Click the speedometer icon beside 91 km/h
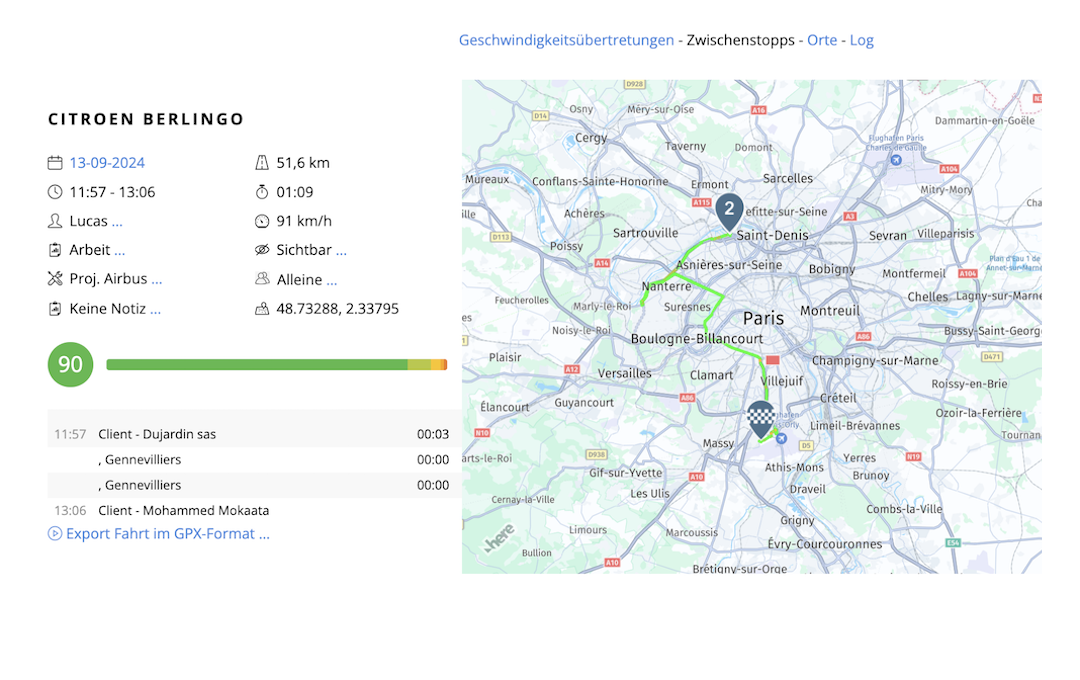The width and height of the screenshot is (1080, 680). point(262,221)
